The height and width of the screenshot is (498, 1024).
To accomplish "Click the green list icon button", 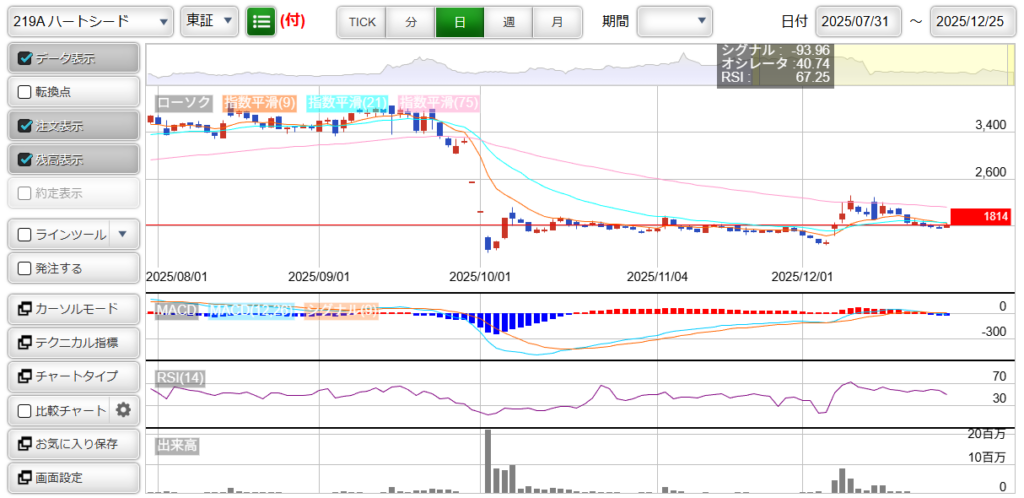I will point(261,21).
